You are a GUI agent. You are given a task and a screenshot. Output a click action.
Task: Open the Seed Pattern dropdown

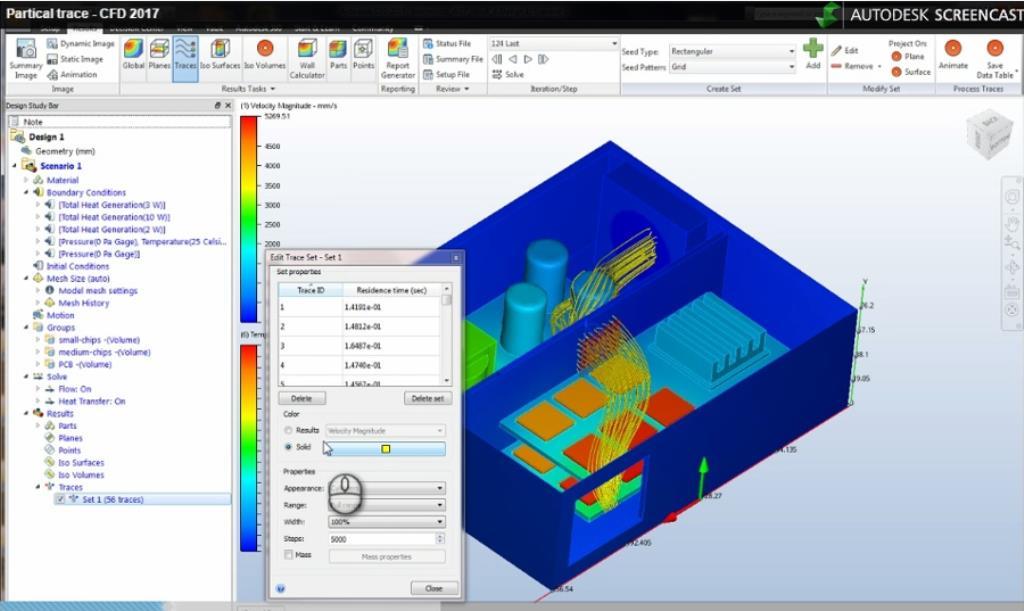point(732,67)
